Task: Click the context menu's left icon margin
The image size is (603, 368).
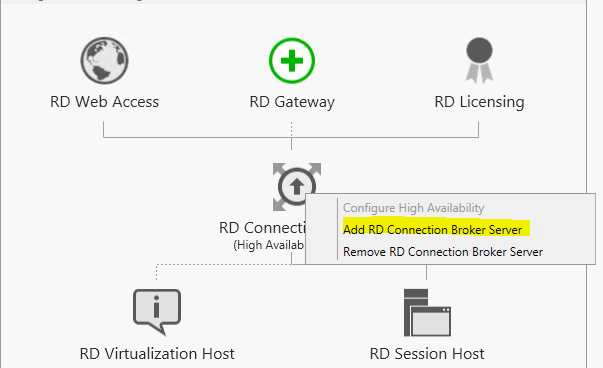Action: pyautogui.click(x=321, y=229)
